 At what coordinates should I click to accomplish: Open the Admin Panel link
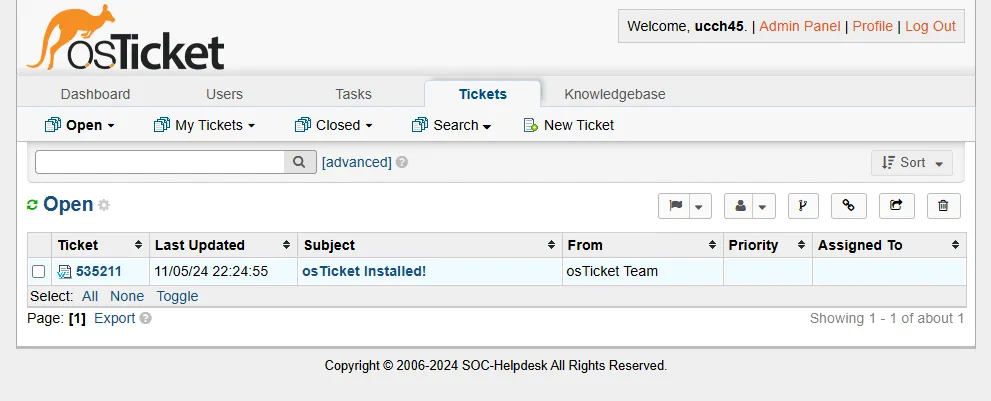click(x=801, y=26)
